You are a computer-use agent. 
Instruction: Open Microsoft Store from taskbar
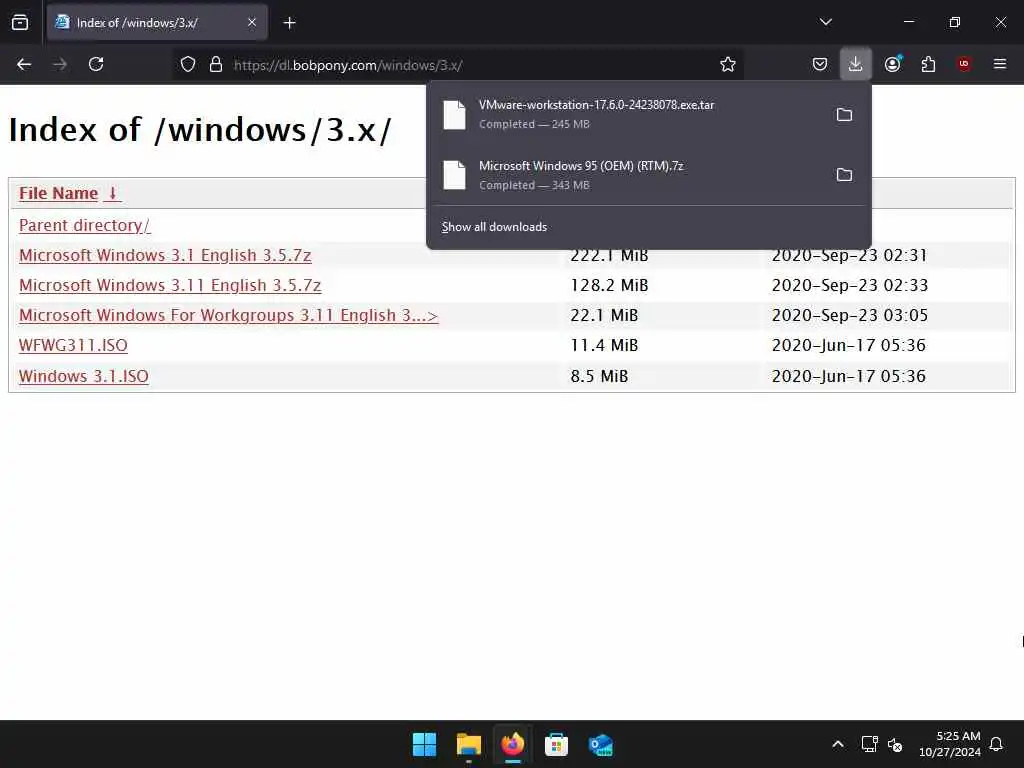pos(556,744)
